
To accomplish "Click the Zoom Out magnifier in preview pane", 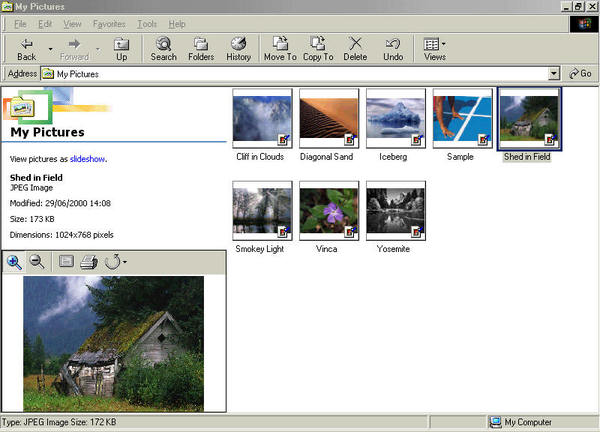I will 37,262.
